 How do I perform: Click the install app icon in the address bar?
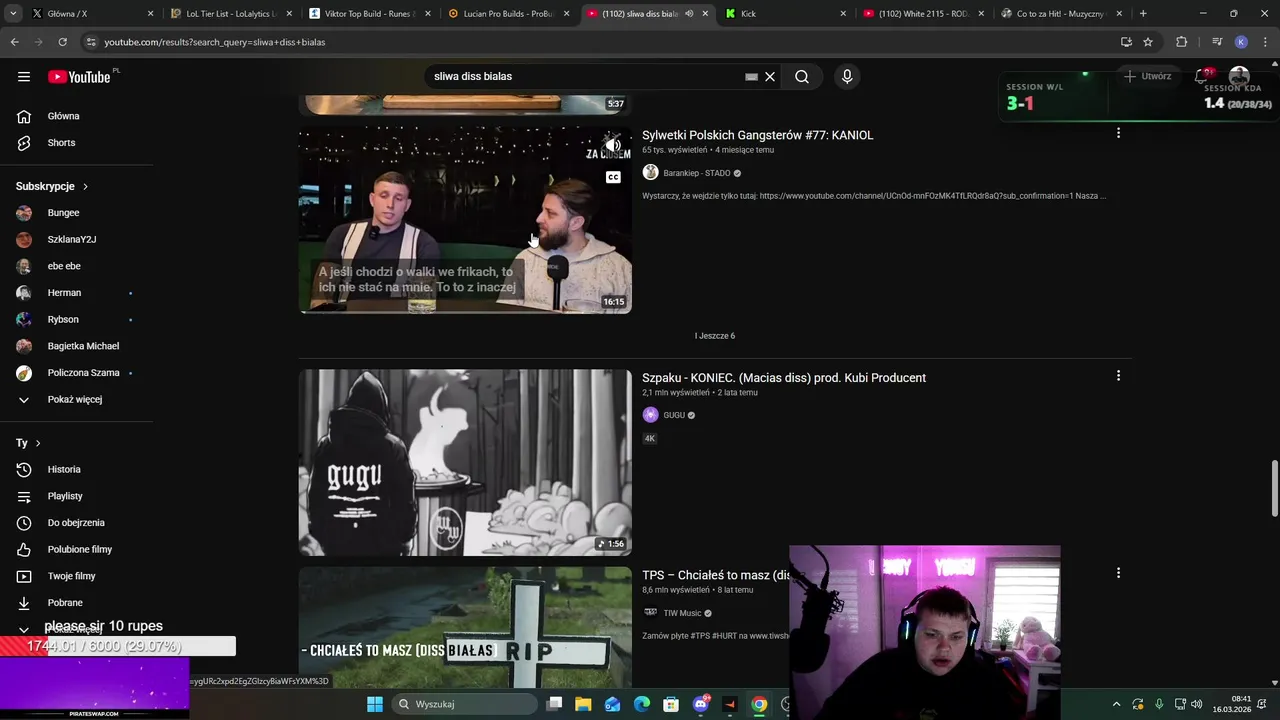1126,42
